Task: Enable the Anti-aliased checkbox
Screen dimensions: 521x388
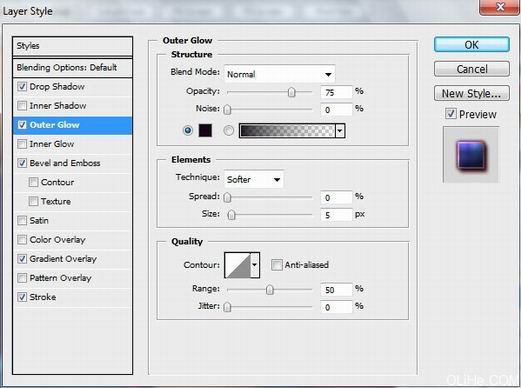Action: [x=276, y=265]
